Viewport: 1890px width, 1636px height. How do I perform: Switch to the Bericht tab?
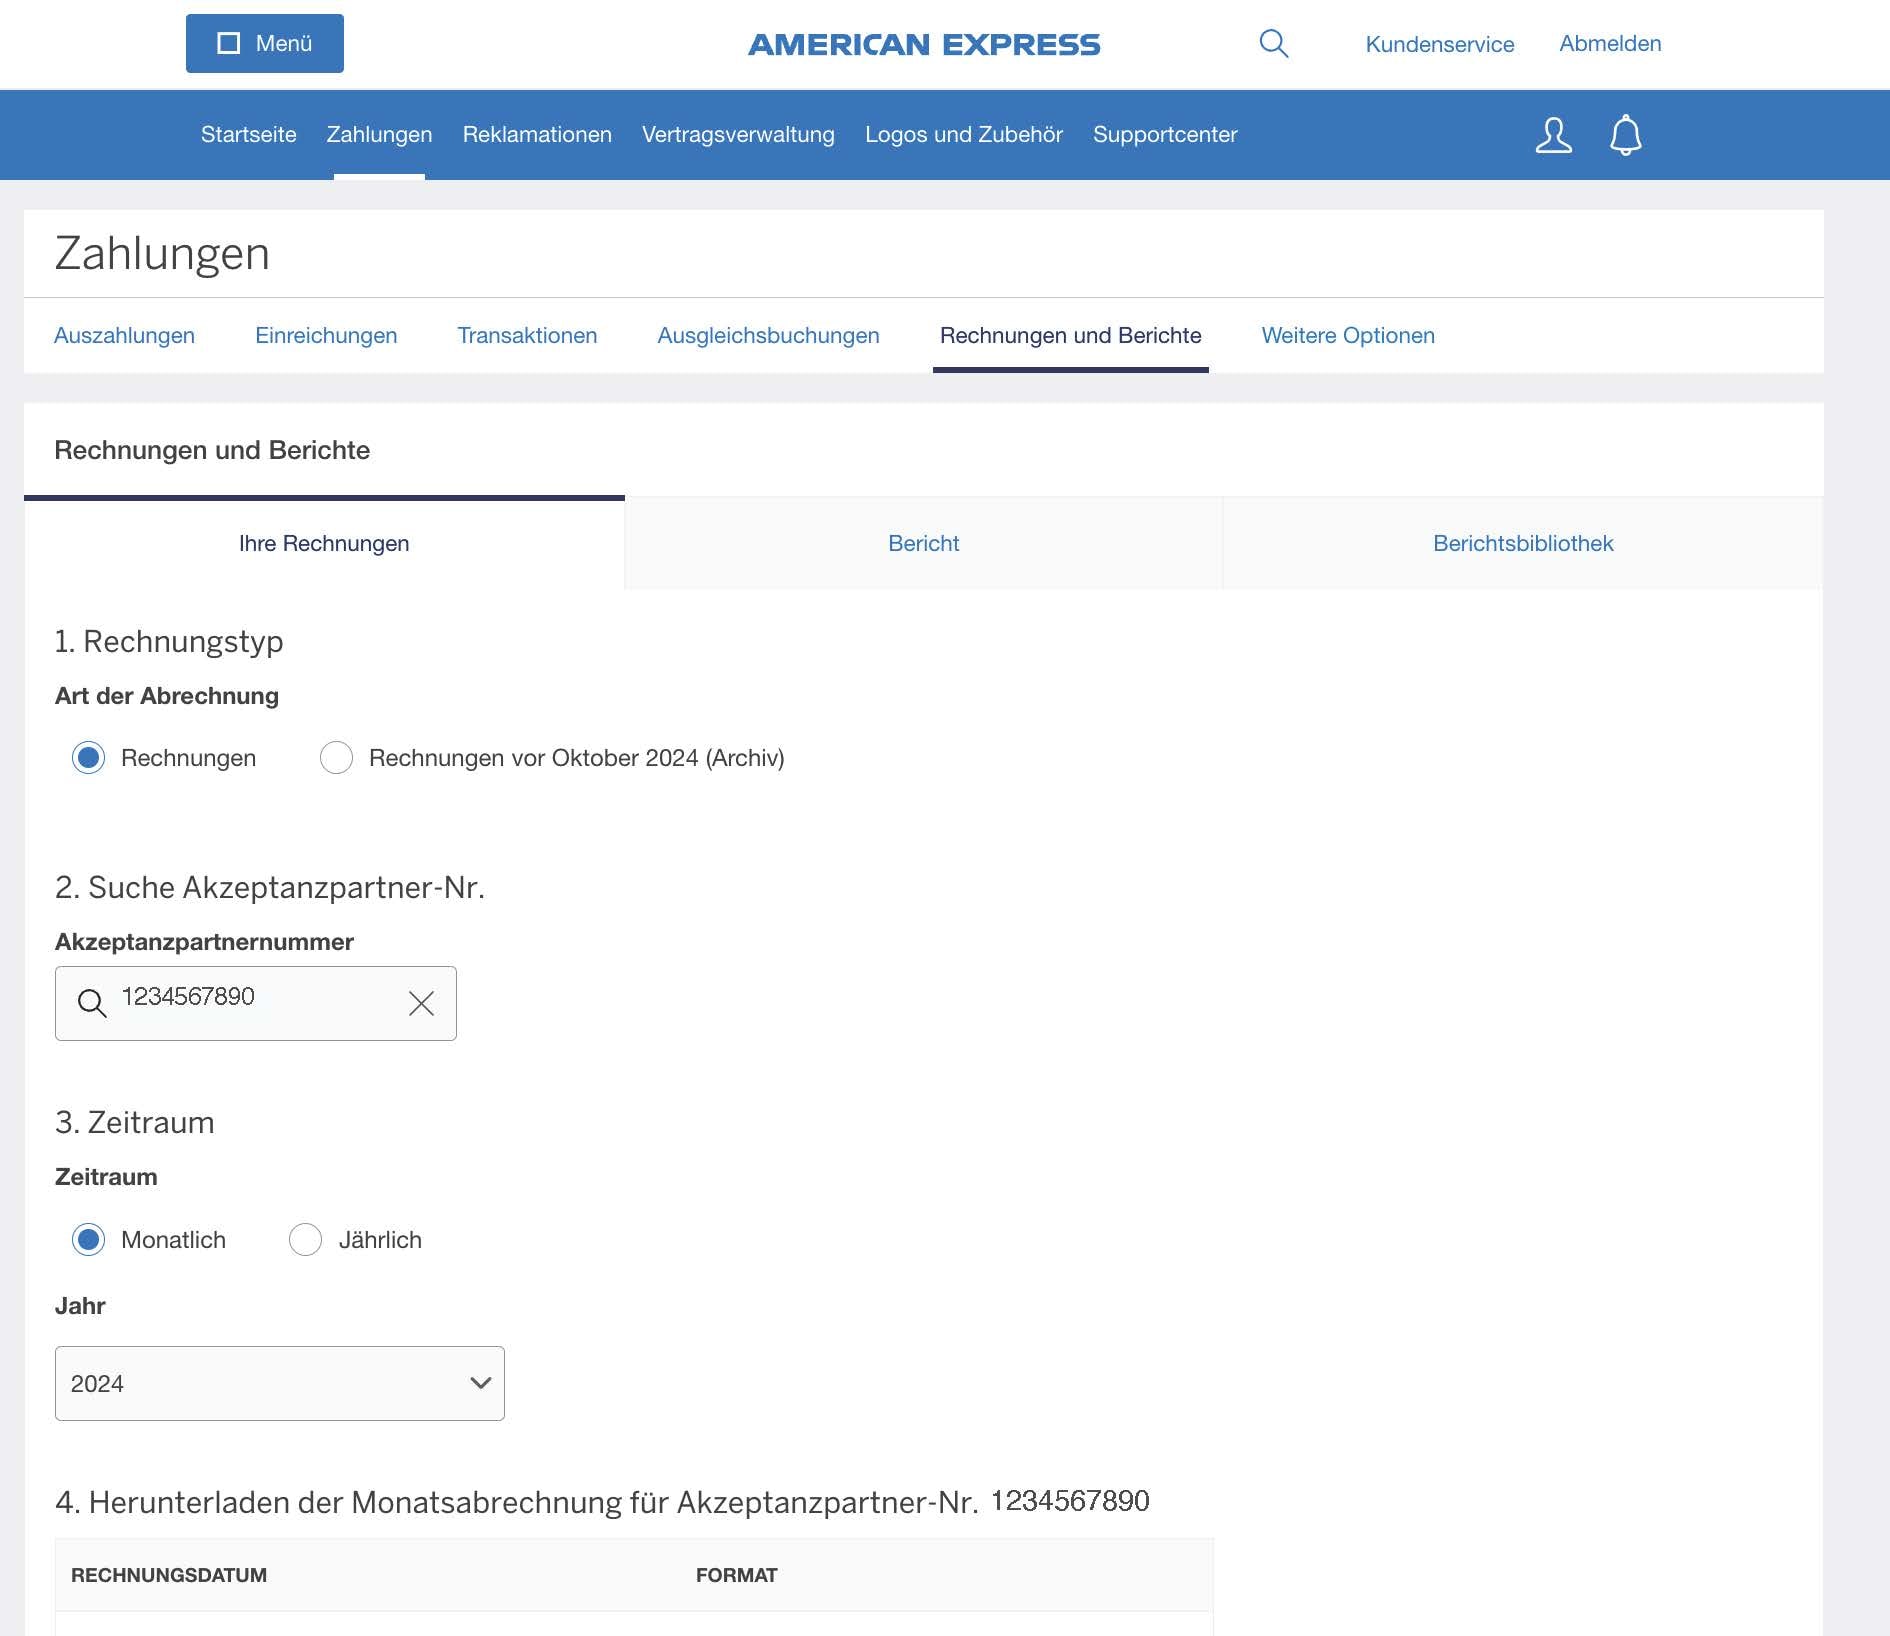coord(923,543)
